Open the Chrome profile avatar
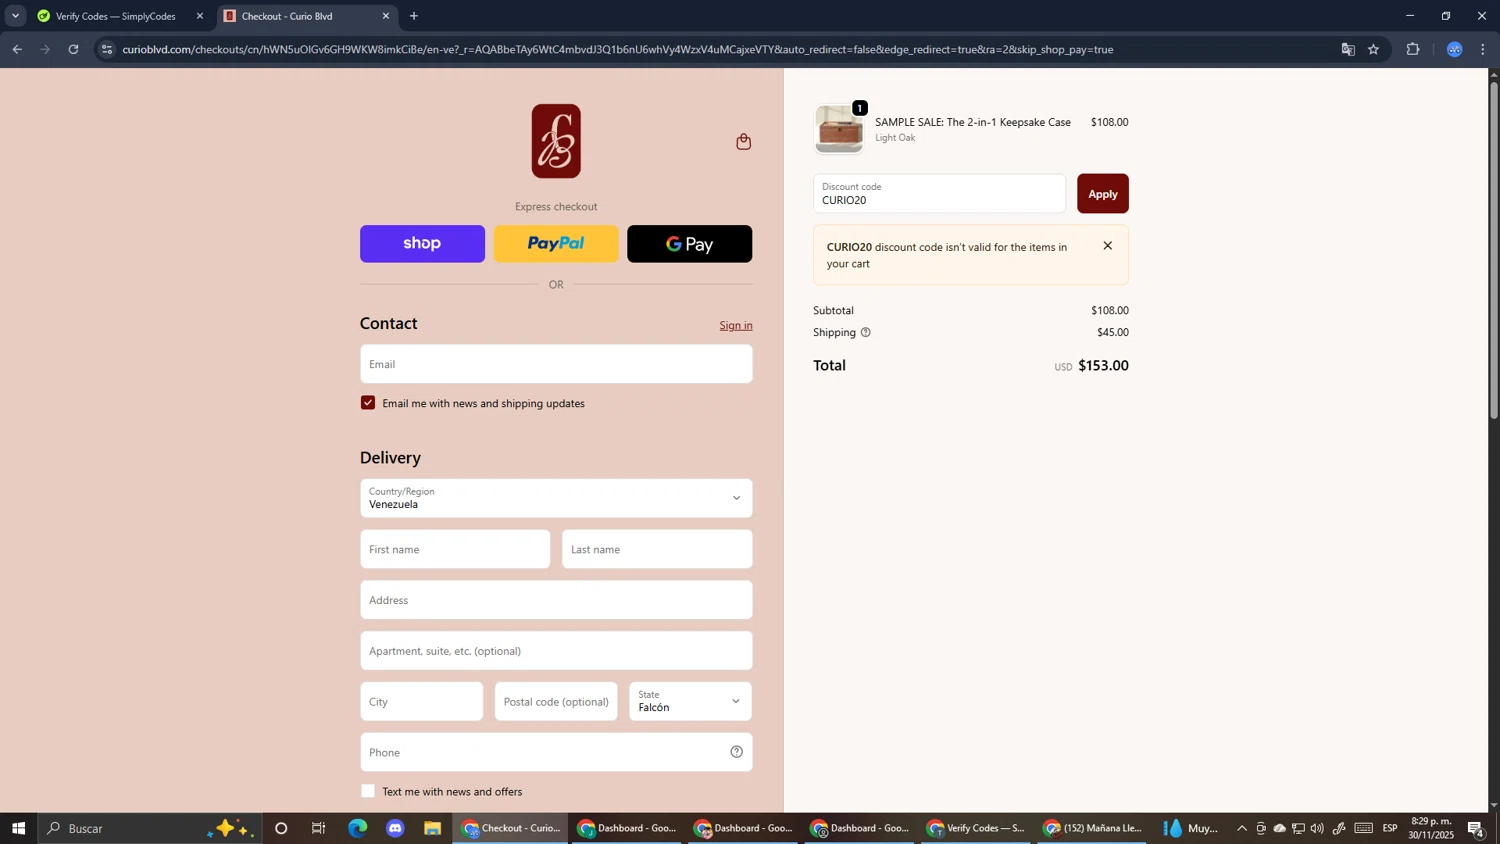Image resolution: width=1500 pixels, height=844 pixels. click(x=1454, y=49)
